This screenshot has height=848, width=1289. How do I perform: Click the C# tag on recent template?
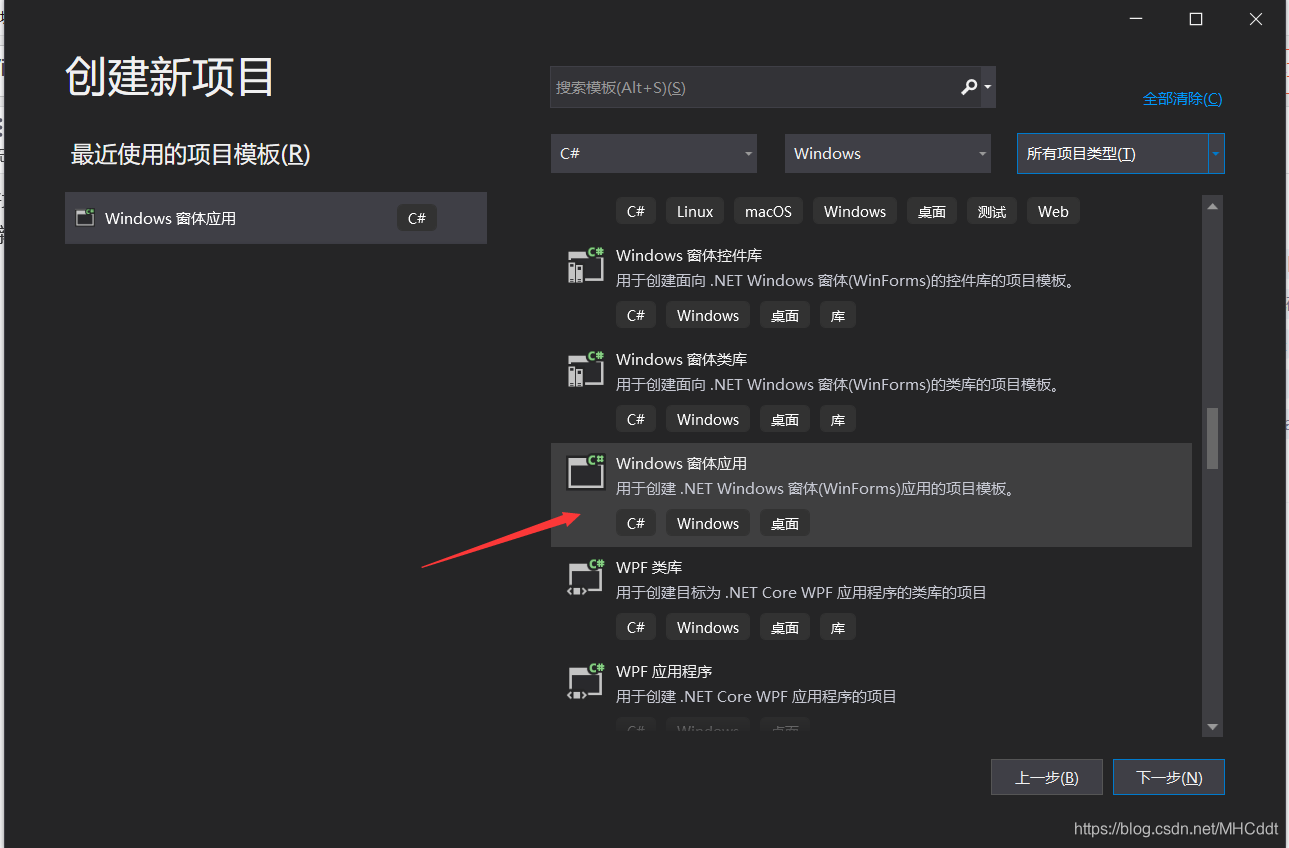[417, 218]
